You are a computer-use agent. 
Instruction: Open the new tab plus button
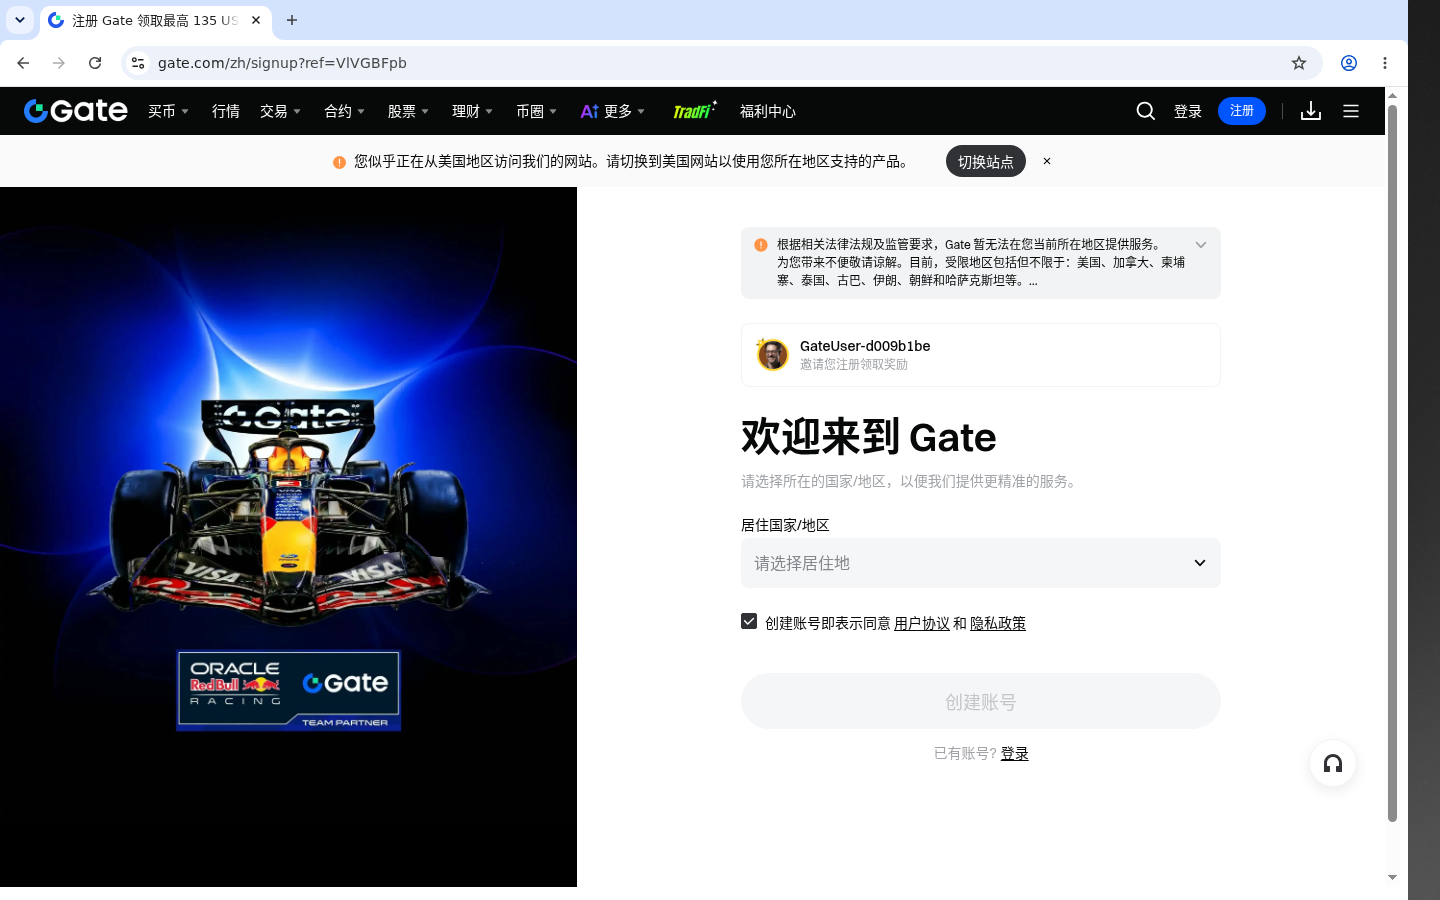click(x=292, y=20)
